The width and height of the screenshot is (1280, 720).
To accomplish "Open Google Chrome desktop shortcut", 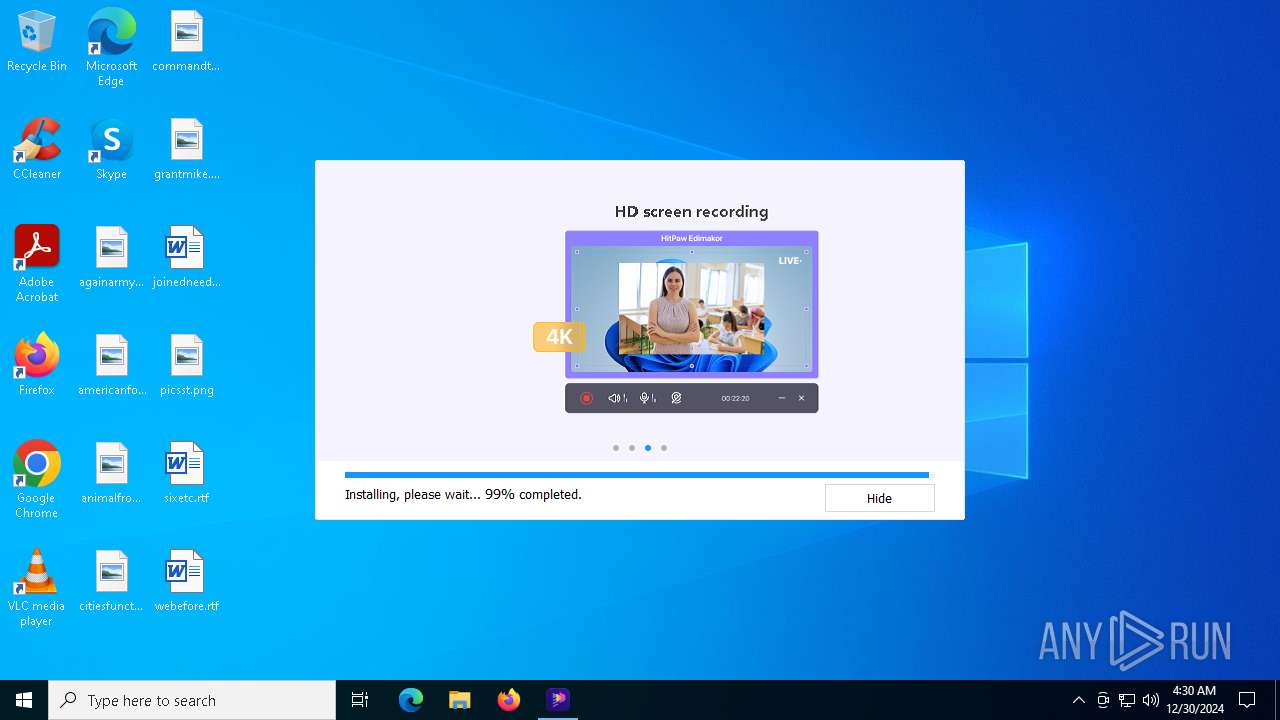I will click(x=37, y=480).
